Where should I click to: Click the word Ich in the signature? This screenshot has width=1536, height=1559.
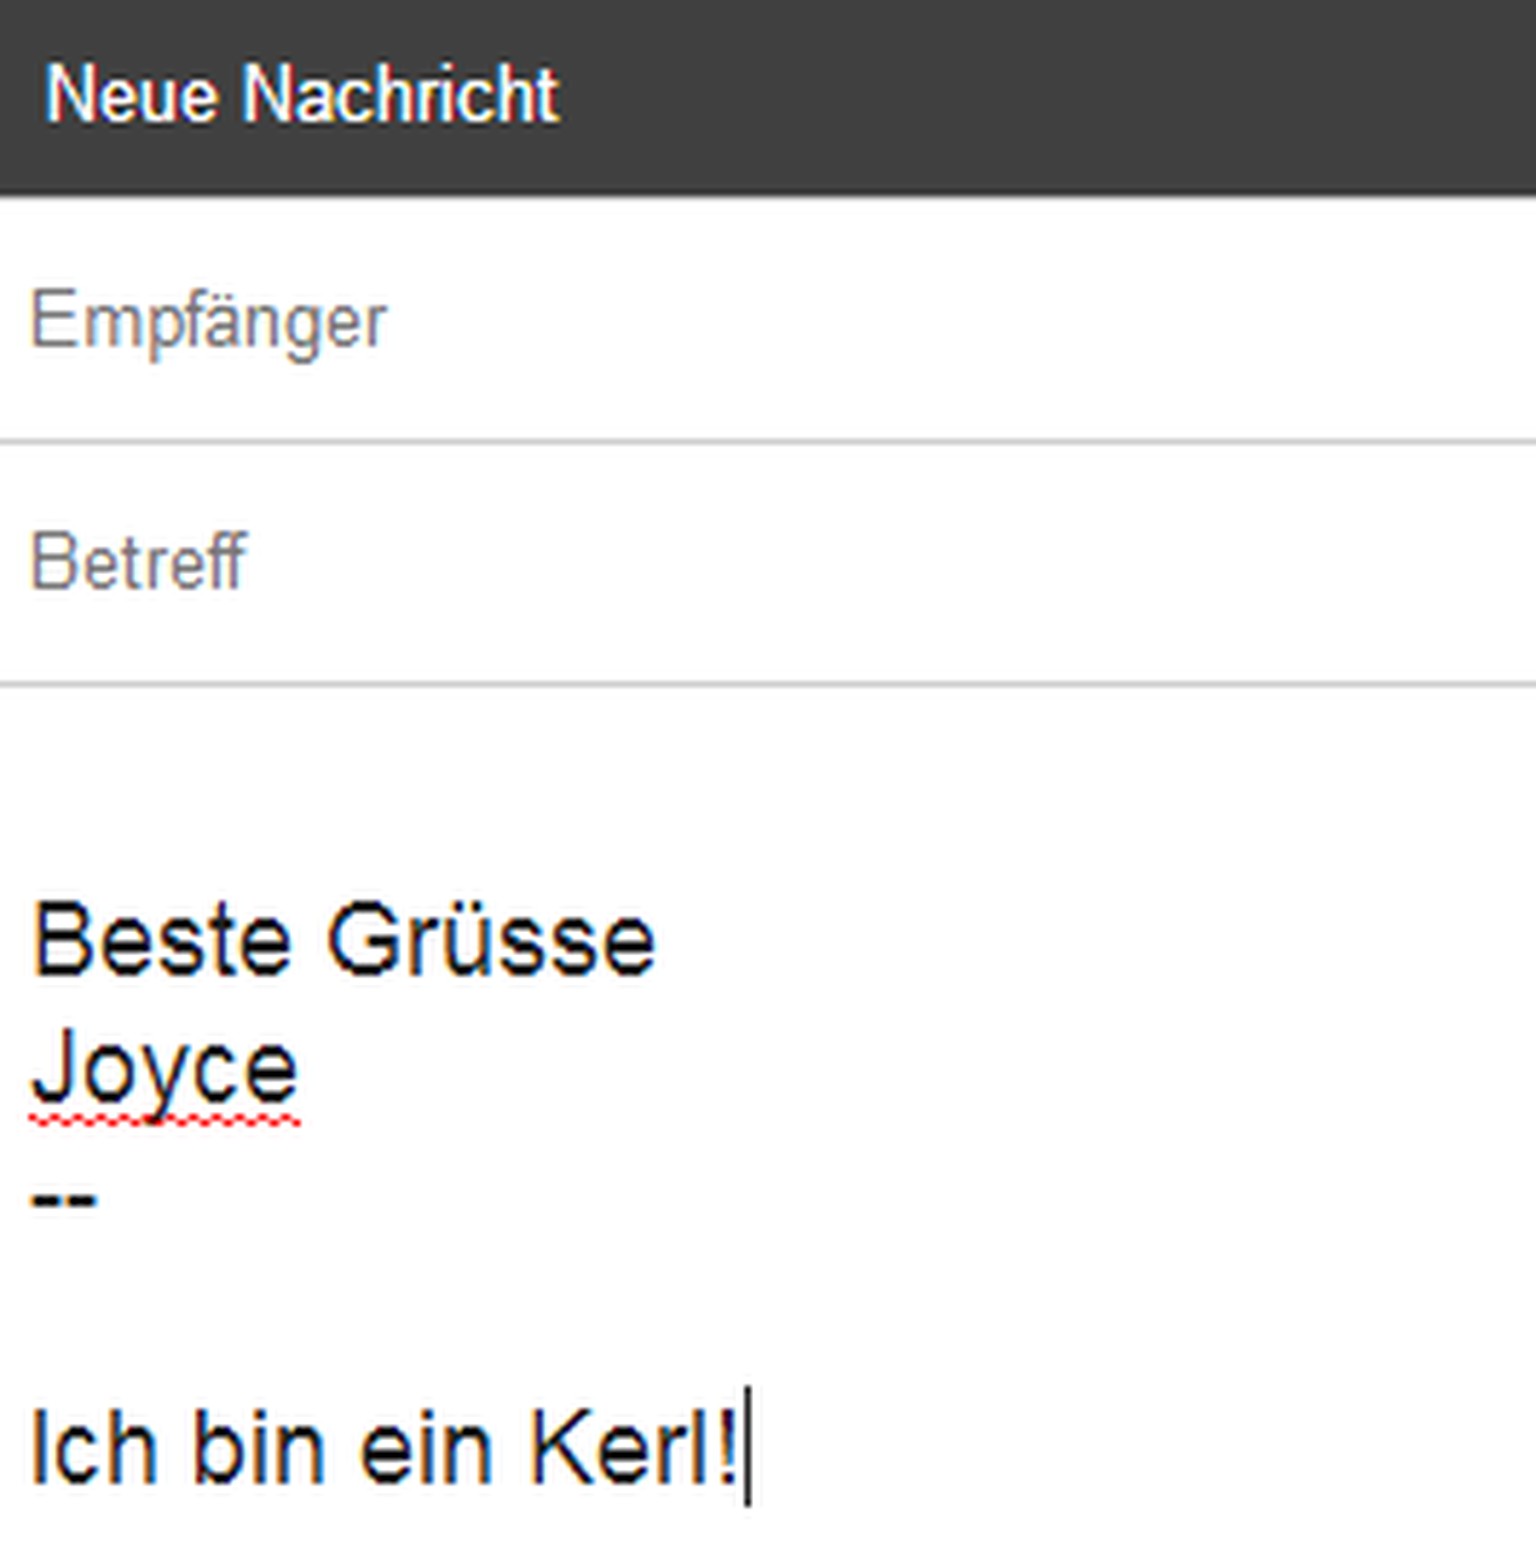94,1449
